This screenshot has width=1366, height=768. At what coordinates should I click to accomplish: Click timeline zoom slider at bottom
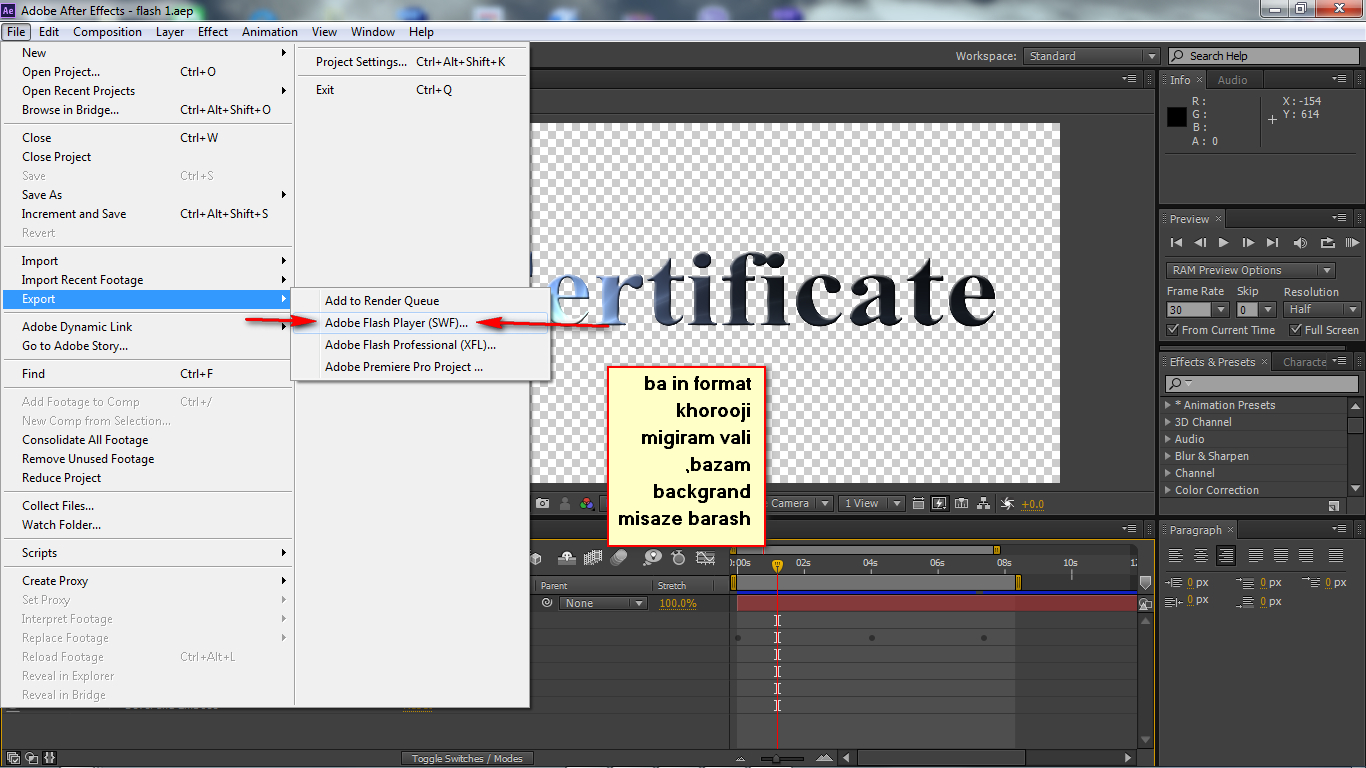(x=776, y=759)
